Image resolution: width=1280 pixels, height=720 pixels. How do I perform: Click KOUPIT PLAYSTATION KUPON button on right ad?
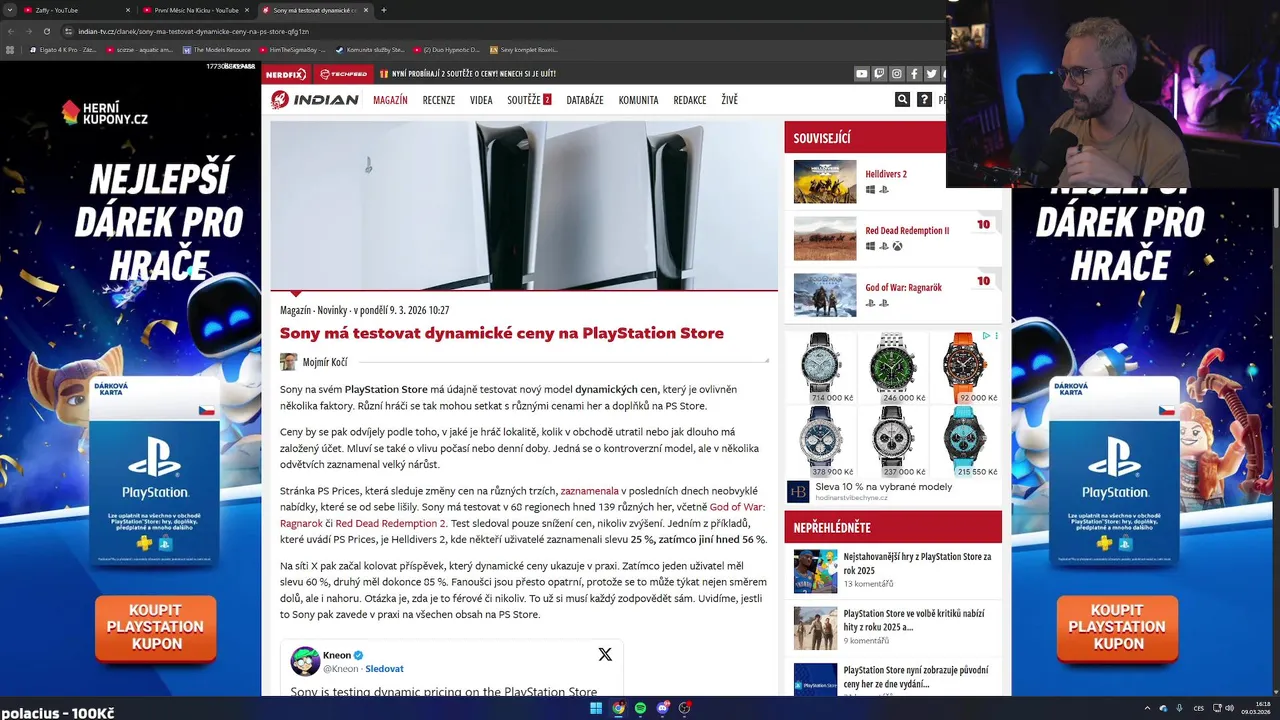coord(1117,627)
